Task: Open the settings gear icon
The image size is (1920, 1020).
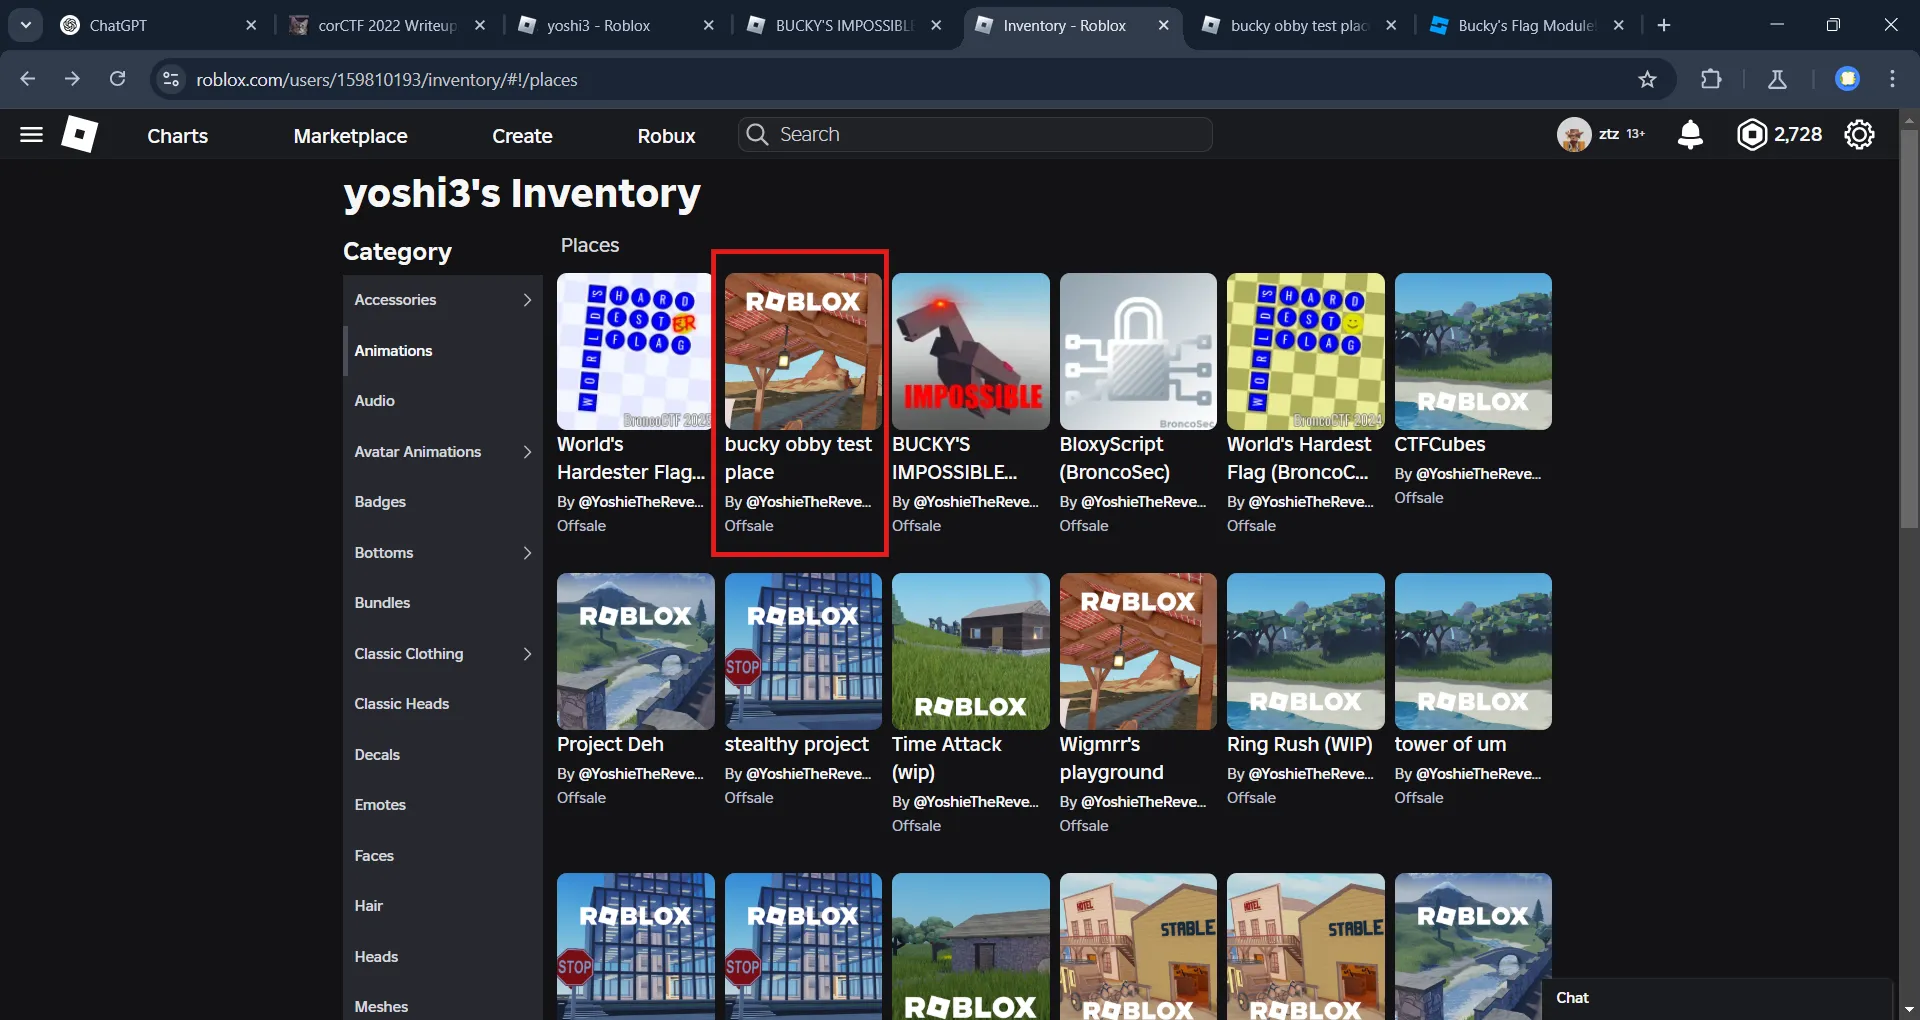Action: click(x=1859, y=134)
